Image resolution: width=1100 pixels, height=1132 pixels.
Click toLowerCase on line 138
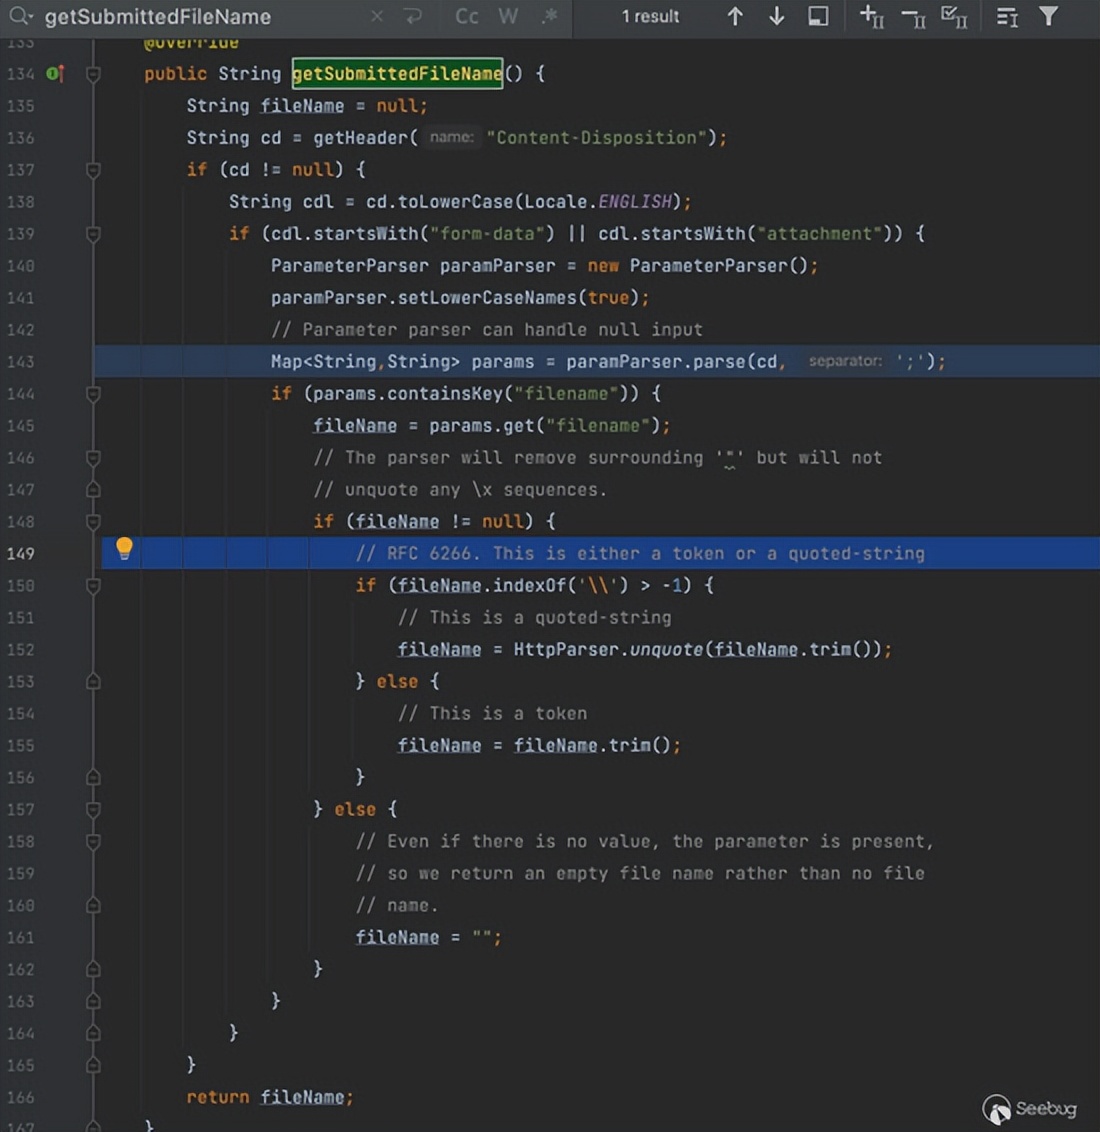[455, 201]
